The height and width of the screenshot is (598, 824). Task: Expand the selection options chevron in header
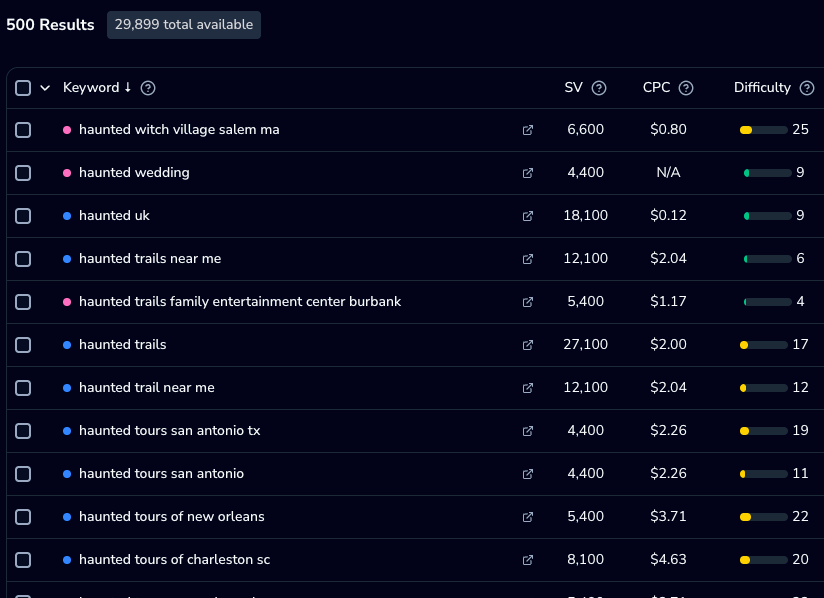point(45,88)
